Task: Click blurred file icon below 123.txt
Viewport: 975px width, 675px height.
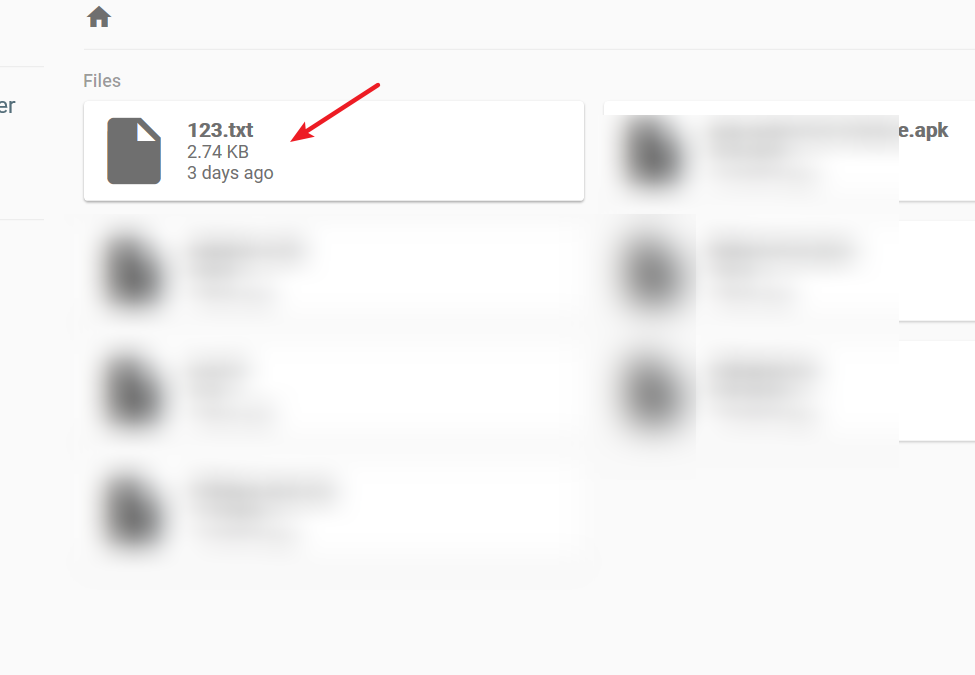Action: (134, 272)
